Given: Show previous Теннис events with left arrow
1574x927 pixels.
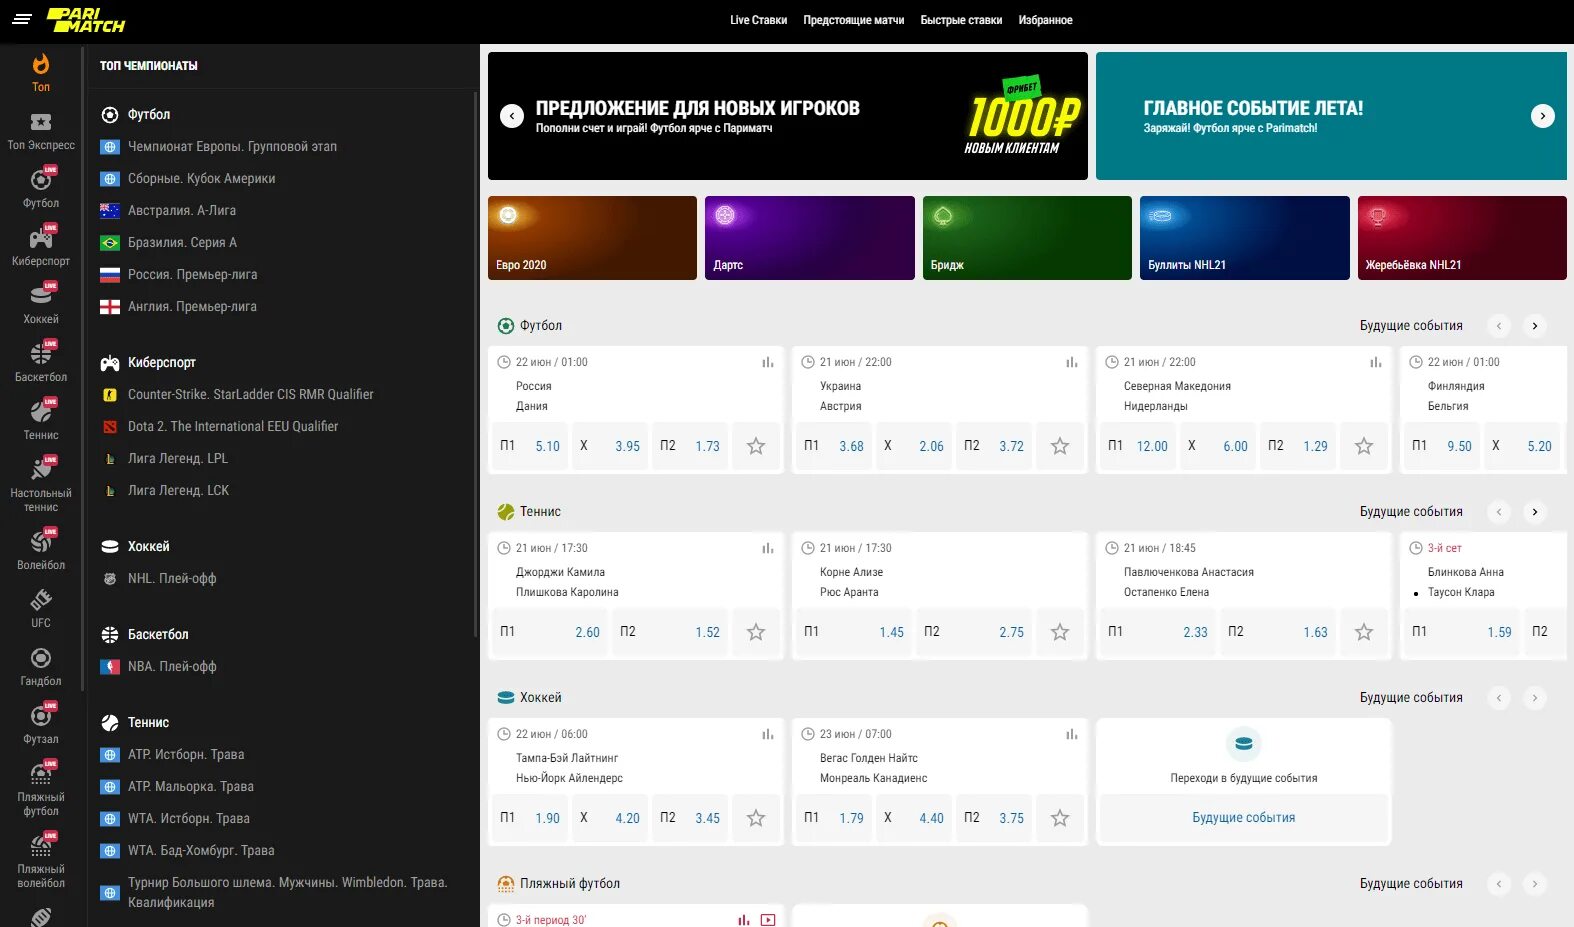Looking at the screenshot, I should [1499, 512].
